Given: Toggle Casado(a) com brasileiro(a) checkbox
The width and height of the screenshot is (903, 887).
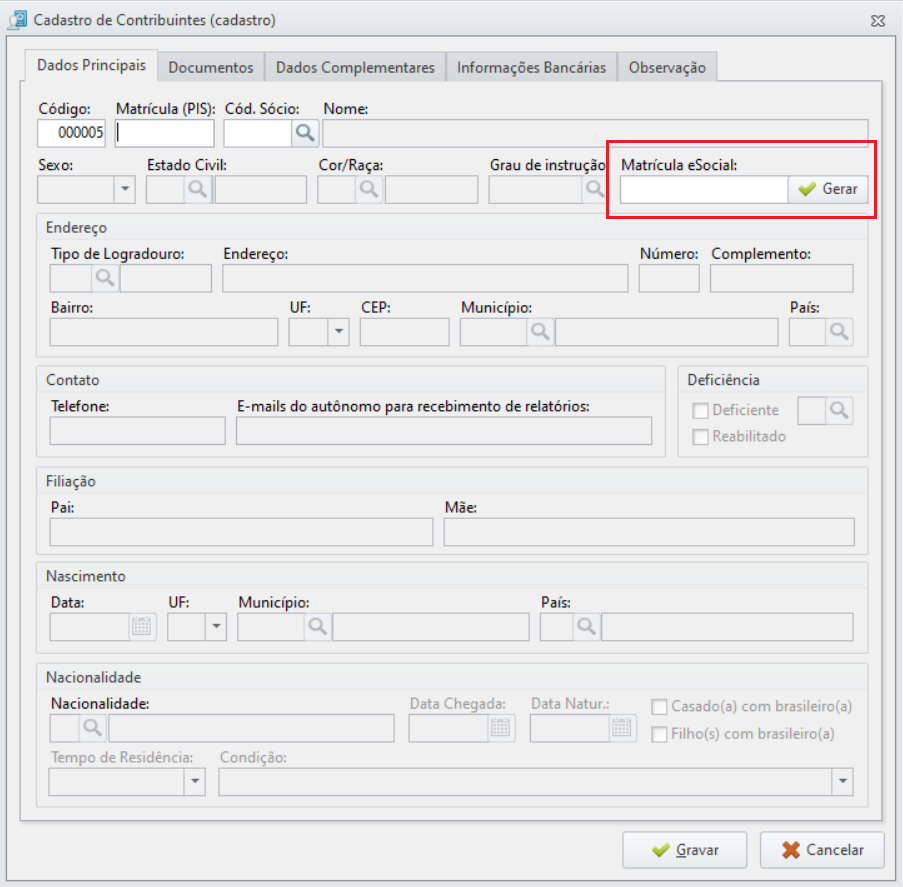Looking at the screenshot, I should point(659,707).
